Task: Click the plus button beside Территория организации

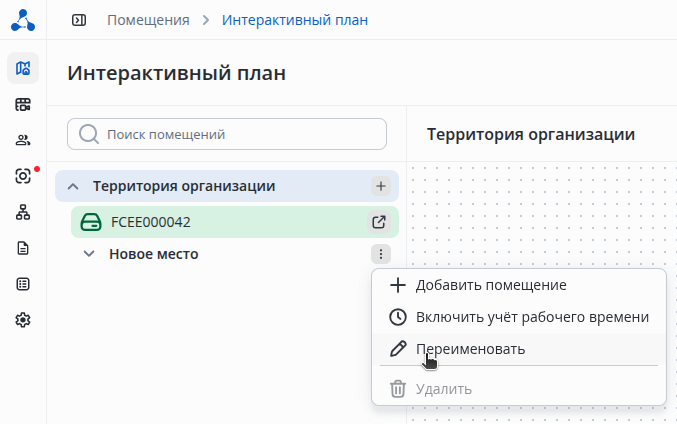Action: pos(380,186)
